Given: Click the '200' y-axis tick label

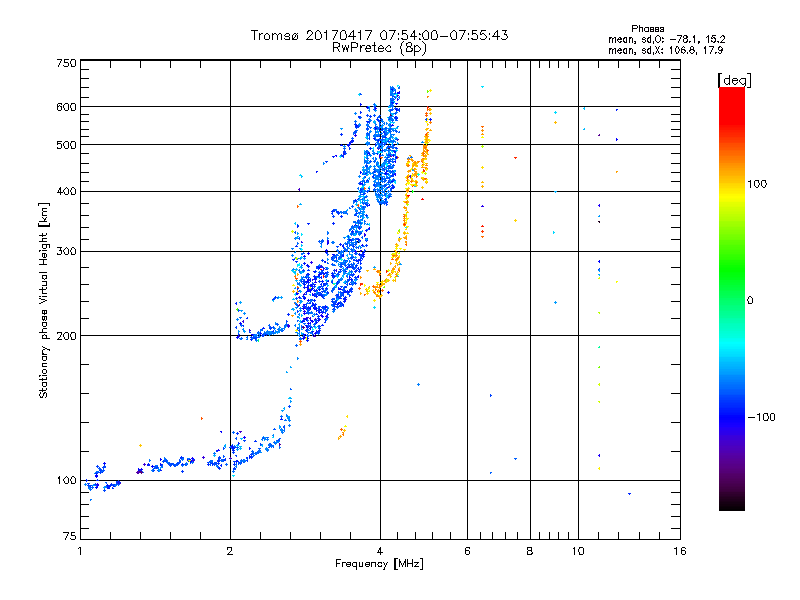Looking at the screenshot, I should point(67,336).
